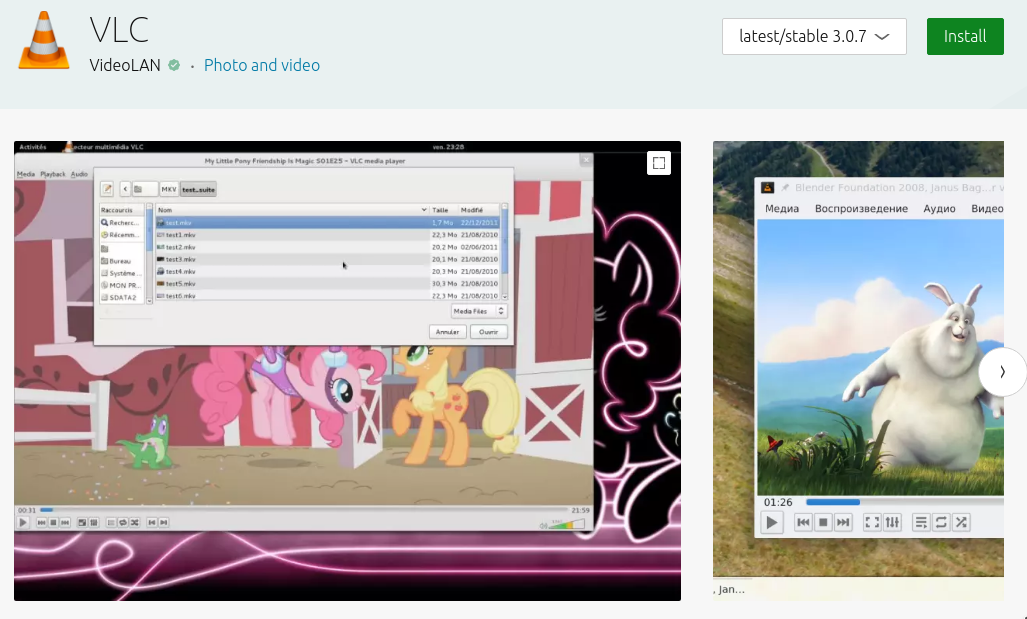Click the pencil edit-path icon in file dialog
The image size is (1027, 619).
point(107,189)
